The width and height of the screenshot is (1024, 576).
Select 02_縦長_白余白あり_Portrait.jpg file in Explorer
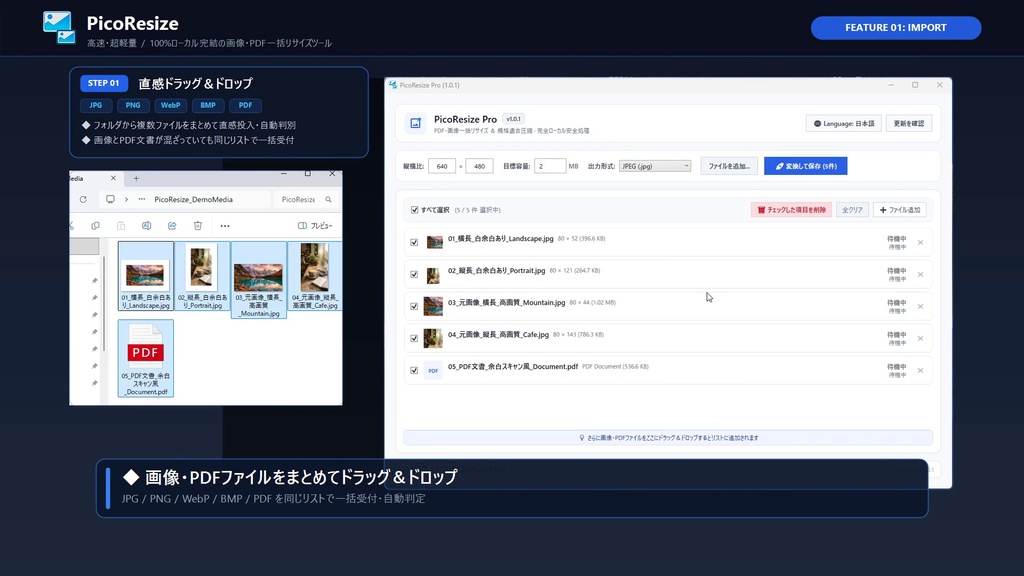[202, 276]
